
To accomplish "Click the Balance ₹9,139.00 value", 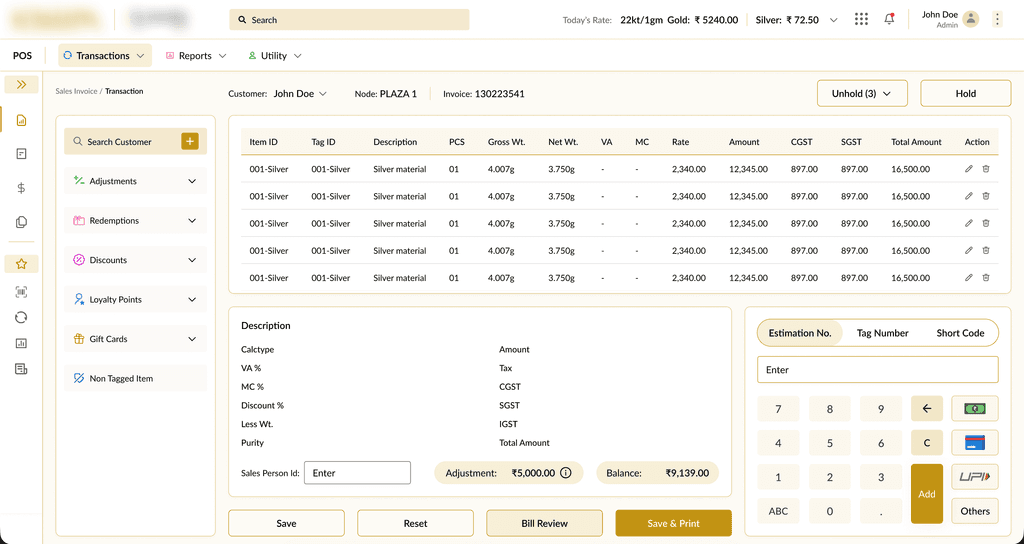I will pyautogui.click(x=687, y=473).
